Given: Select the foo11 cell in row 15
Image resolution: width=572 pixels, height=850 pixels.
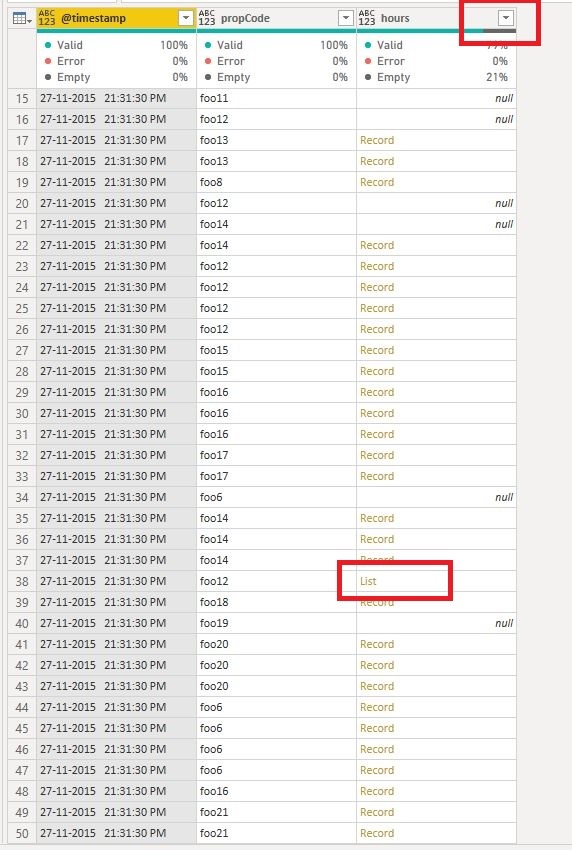Looking at the screenshot, I should [x=276, y=98].
